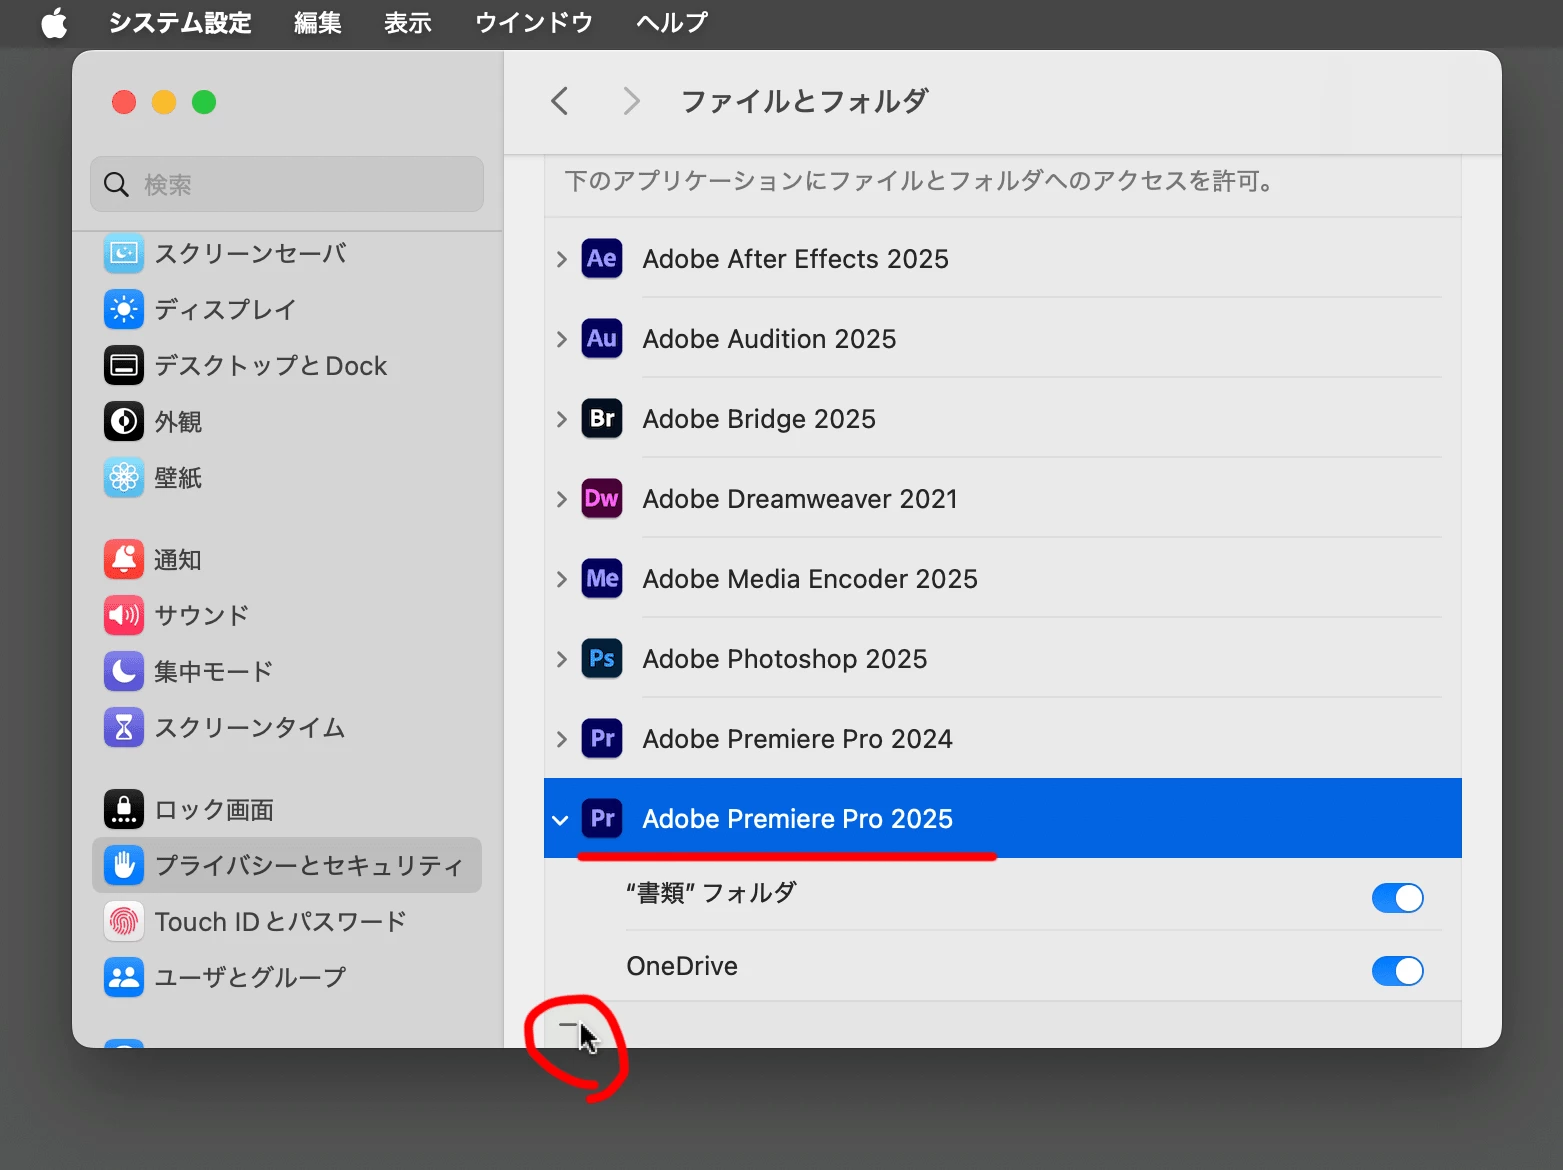Toggle the “書類” フォルダ access switch
The image size is (1563, 1170).
pyautogui.click(x=1397, y=898)
